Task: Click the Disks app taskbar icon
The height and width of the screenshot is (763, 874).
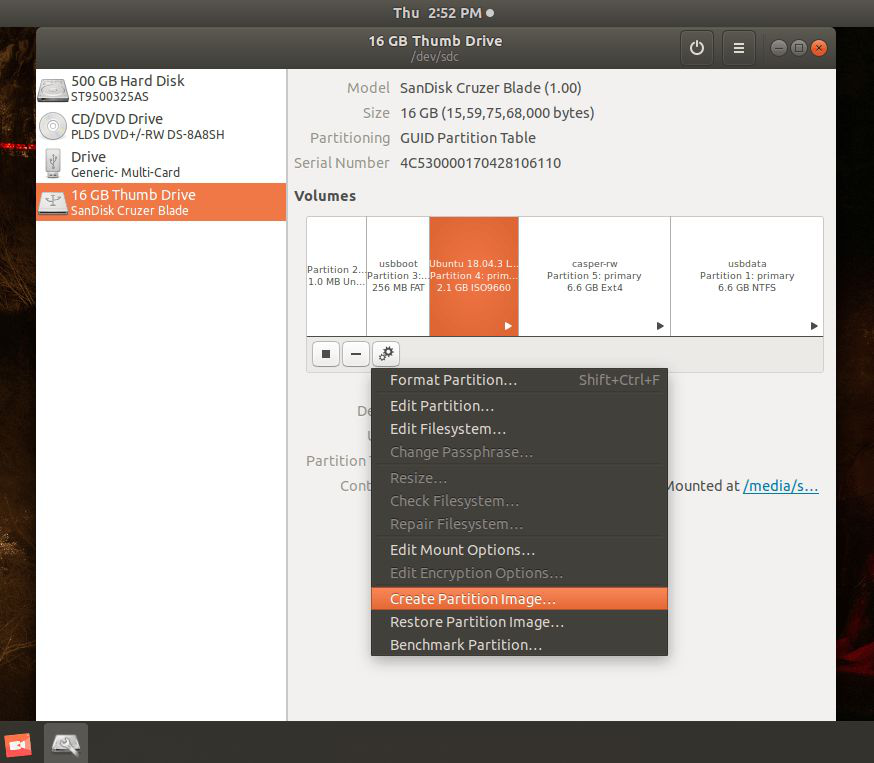Action: pyautogui.click(x=65, y=744)
